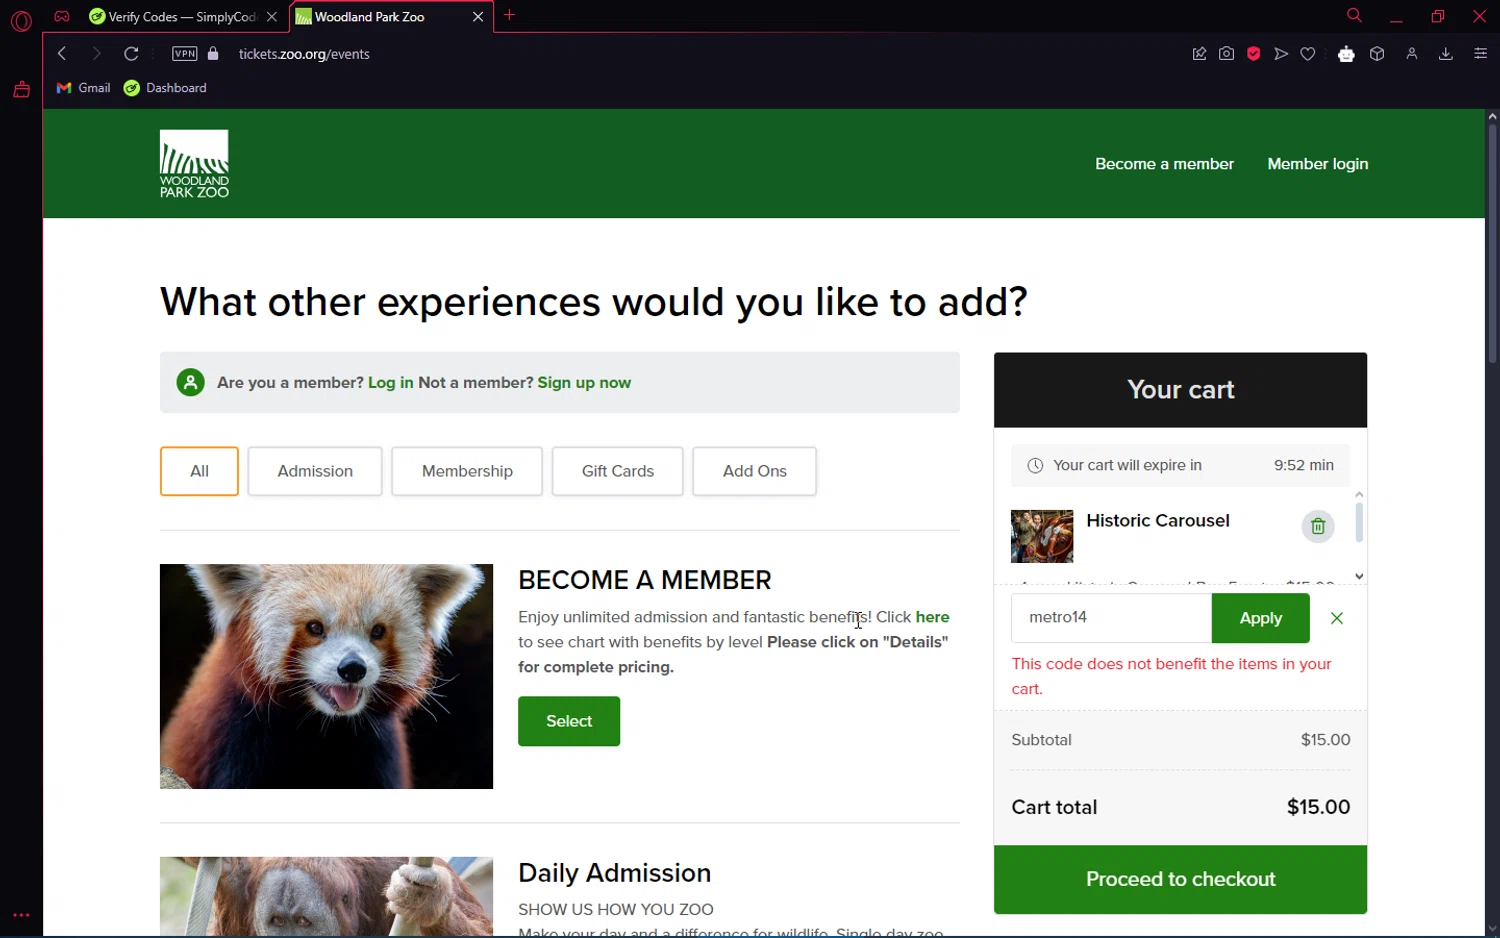Image resolution: width=1500 pixels, height=938 pixels.
Task: Proceed to checkout
Action: [x=1180, y=880]
